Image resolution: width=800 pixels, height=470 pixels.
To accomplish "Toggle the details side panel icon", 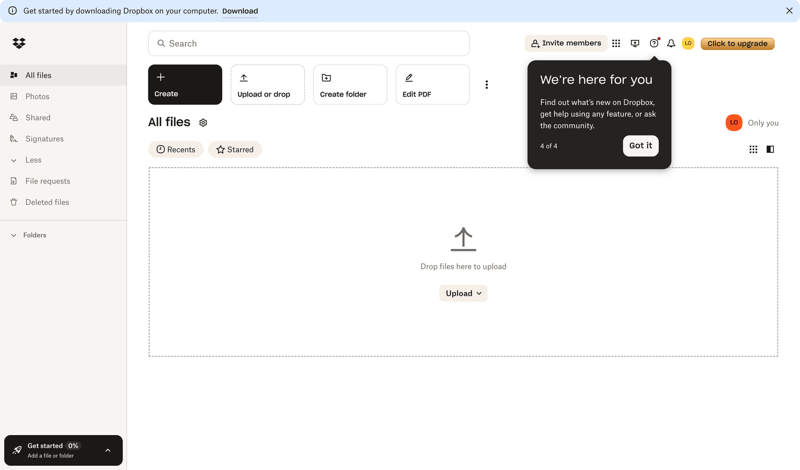I will tap(770, 149).
